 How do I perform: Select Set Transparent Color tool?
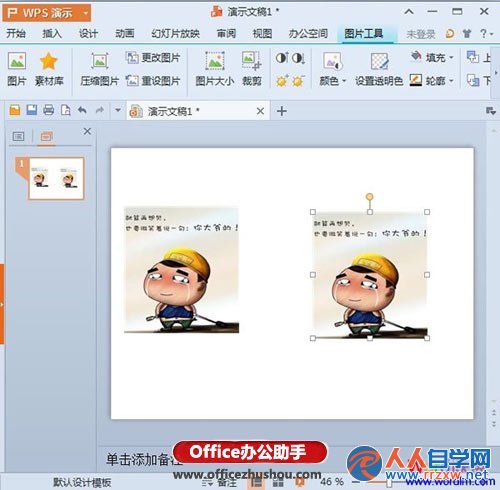379,61
